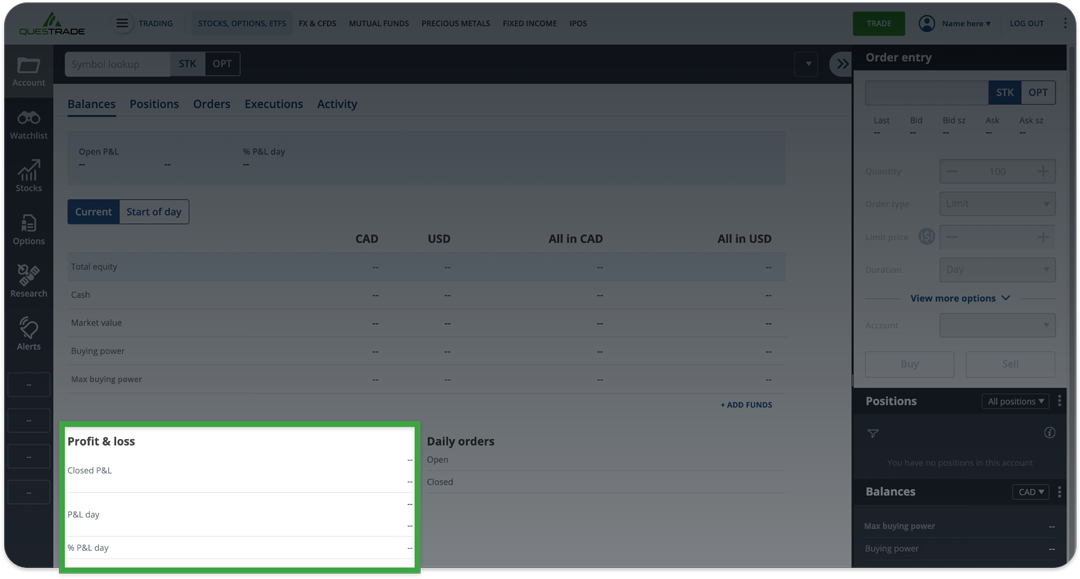
Task: Open the Options sidebar icon
Action: point(28,229)
